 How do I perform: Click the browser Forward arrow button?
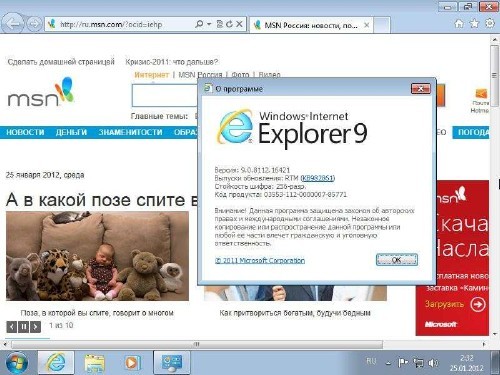[34, 24]
